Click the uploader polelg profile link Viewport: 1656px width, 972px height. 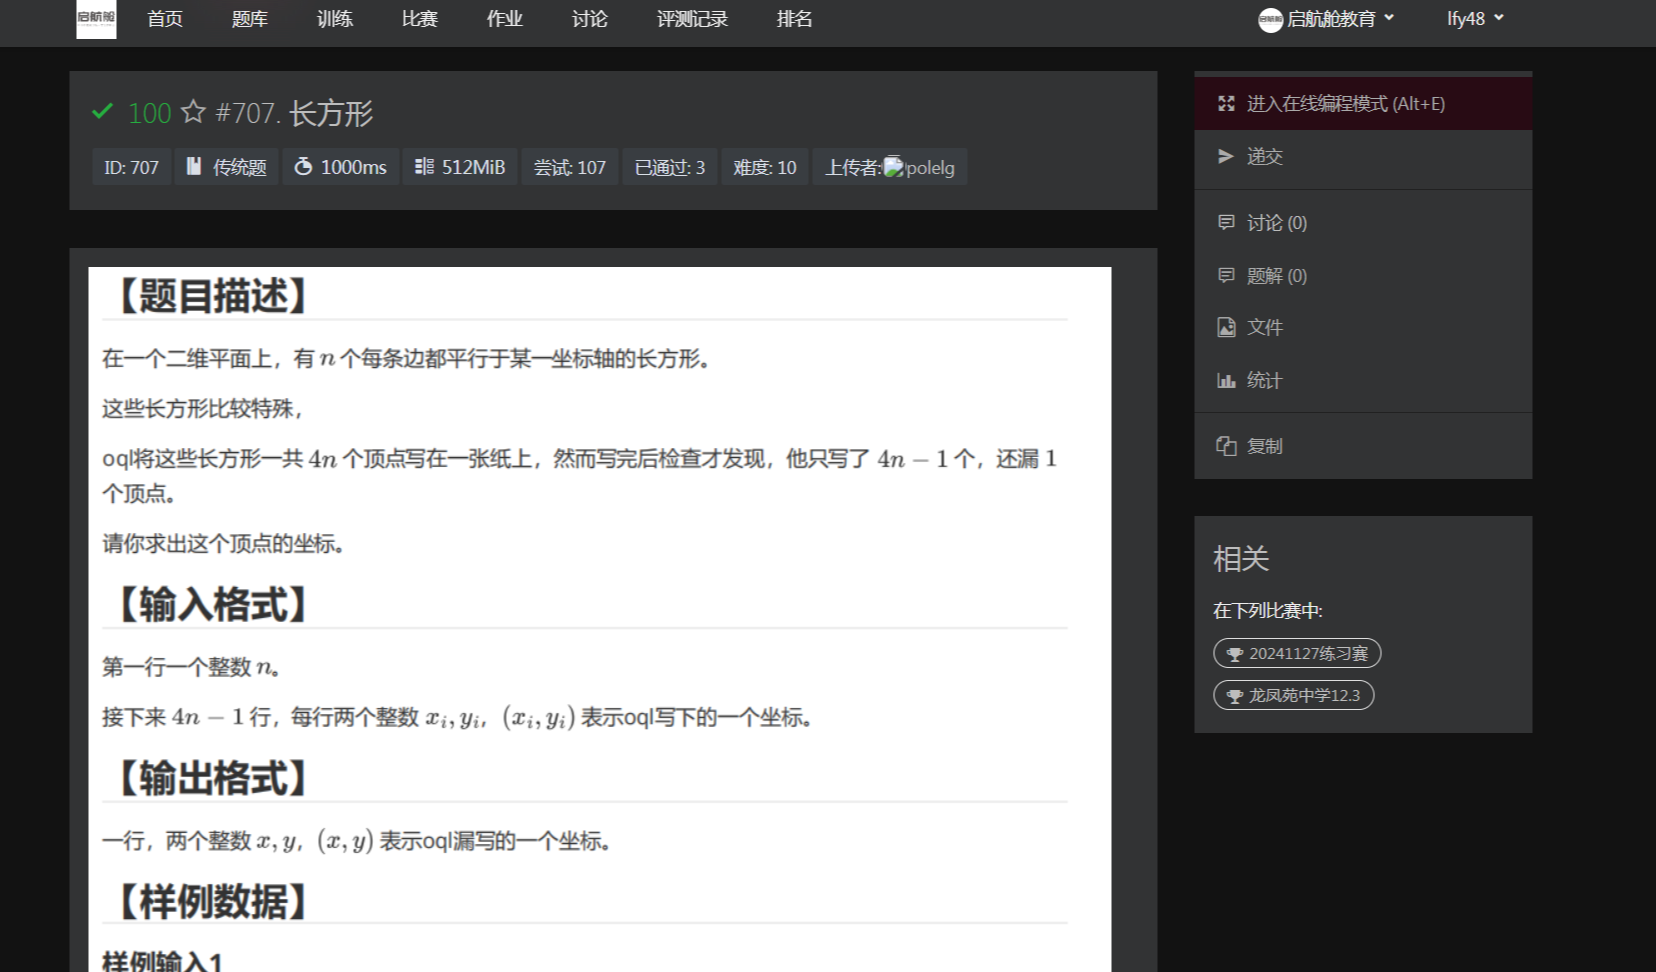(929, 168)
